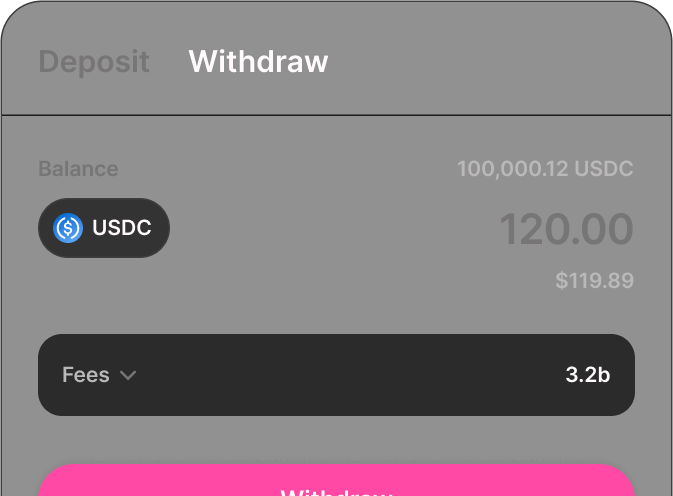Click the 3.2b fee amount
Screen dimensions: 673x496
(588, 375)
